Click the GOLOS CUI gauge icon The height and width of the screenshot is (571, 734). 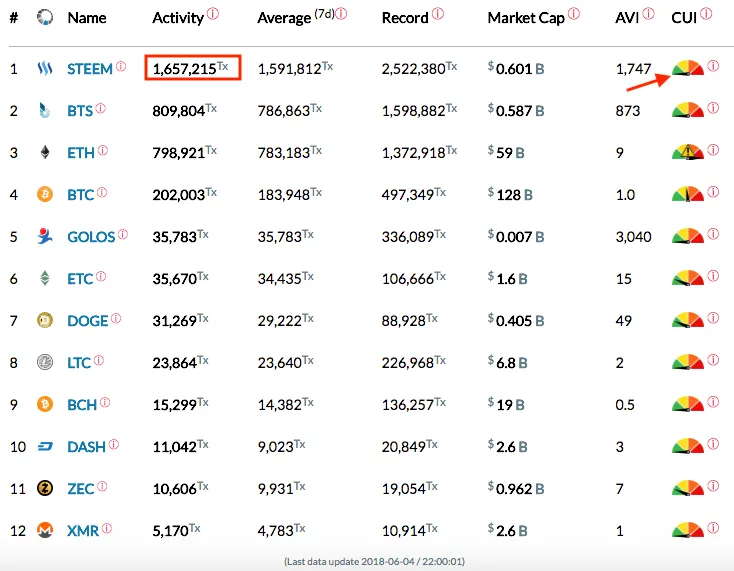point(688,236)
